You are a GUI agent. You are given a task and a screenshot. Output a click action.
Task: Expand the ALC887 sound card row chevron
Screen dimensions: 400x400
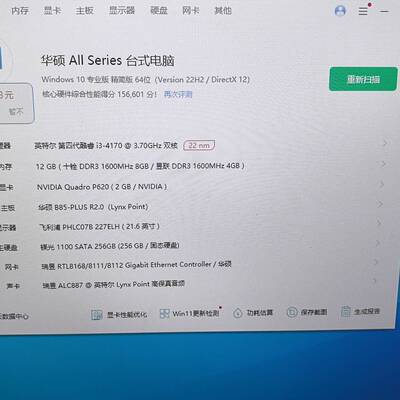pyautogui.click(x=374, y=282)
